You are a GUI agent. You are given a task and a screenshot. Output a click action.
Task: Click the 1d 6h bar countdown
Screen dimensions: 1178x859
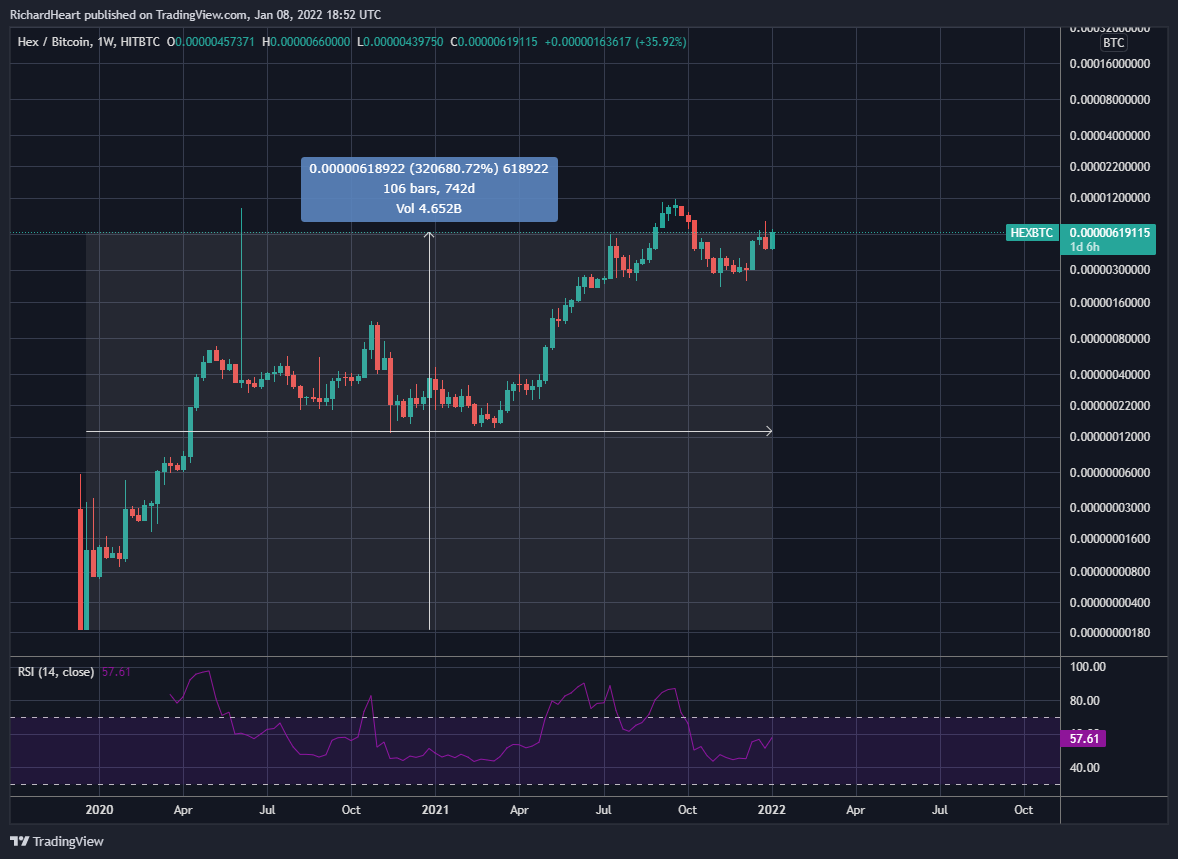click(1085, 247)
